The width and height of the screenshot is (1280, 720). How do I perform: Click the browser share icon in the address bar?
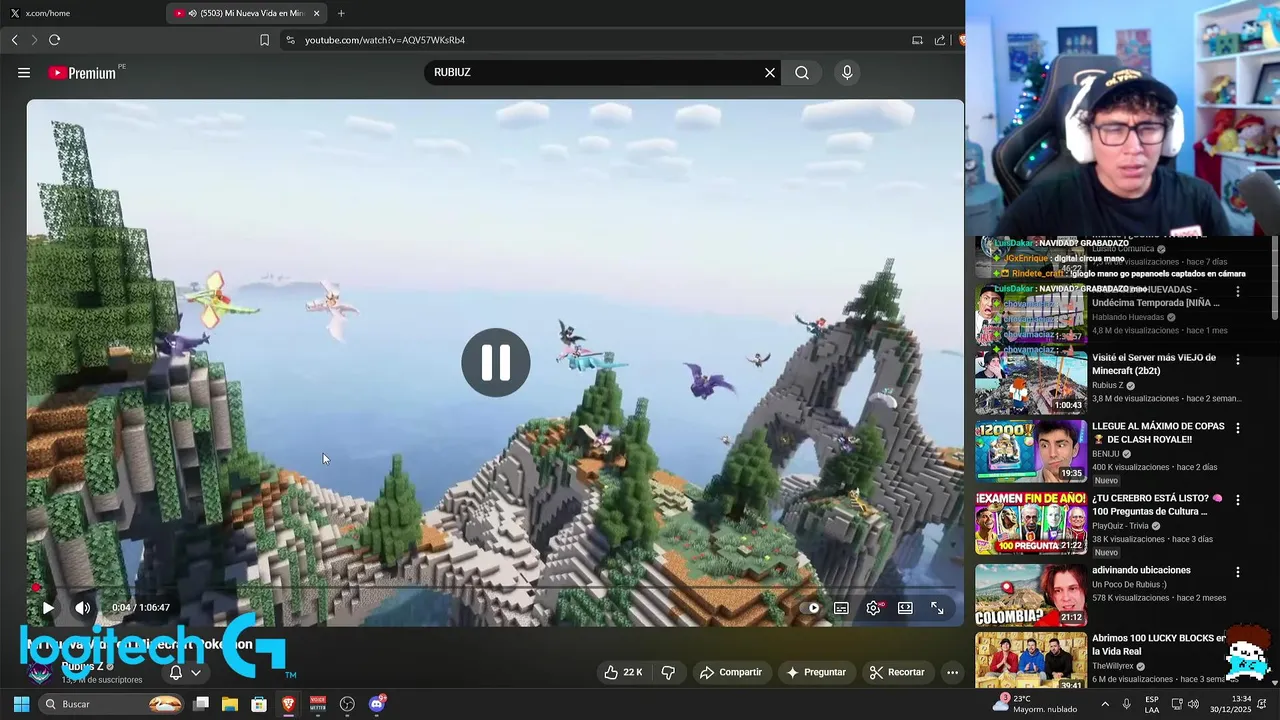940,40
